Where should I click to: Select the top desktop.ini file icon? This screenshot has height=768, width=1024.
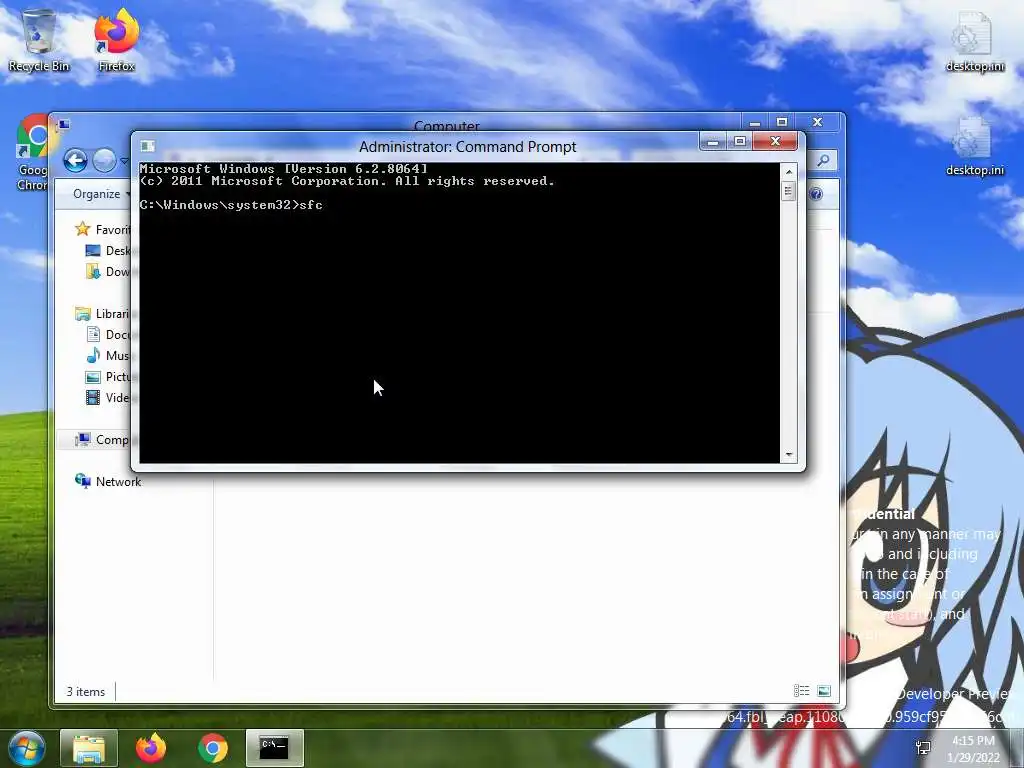tap(974, 41)
